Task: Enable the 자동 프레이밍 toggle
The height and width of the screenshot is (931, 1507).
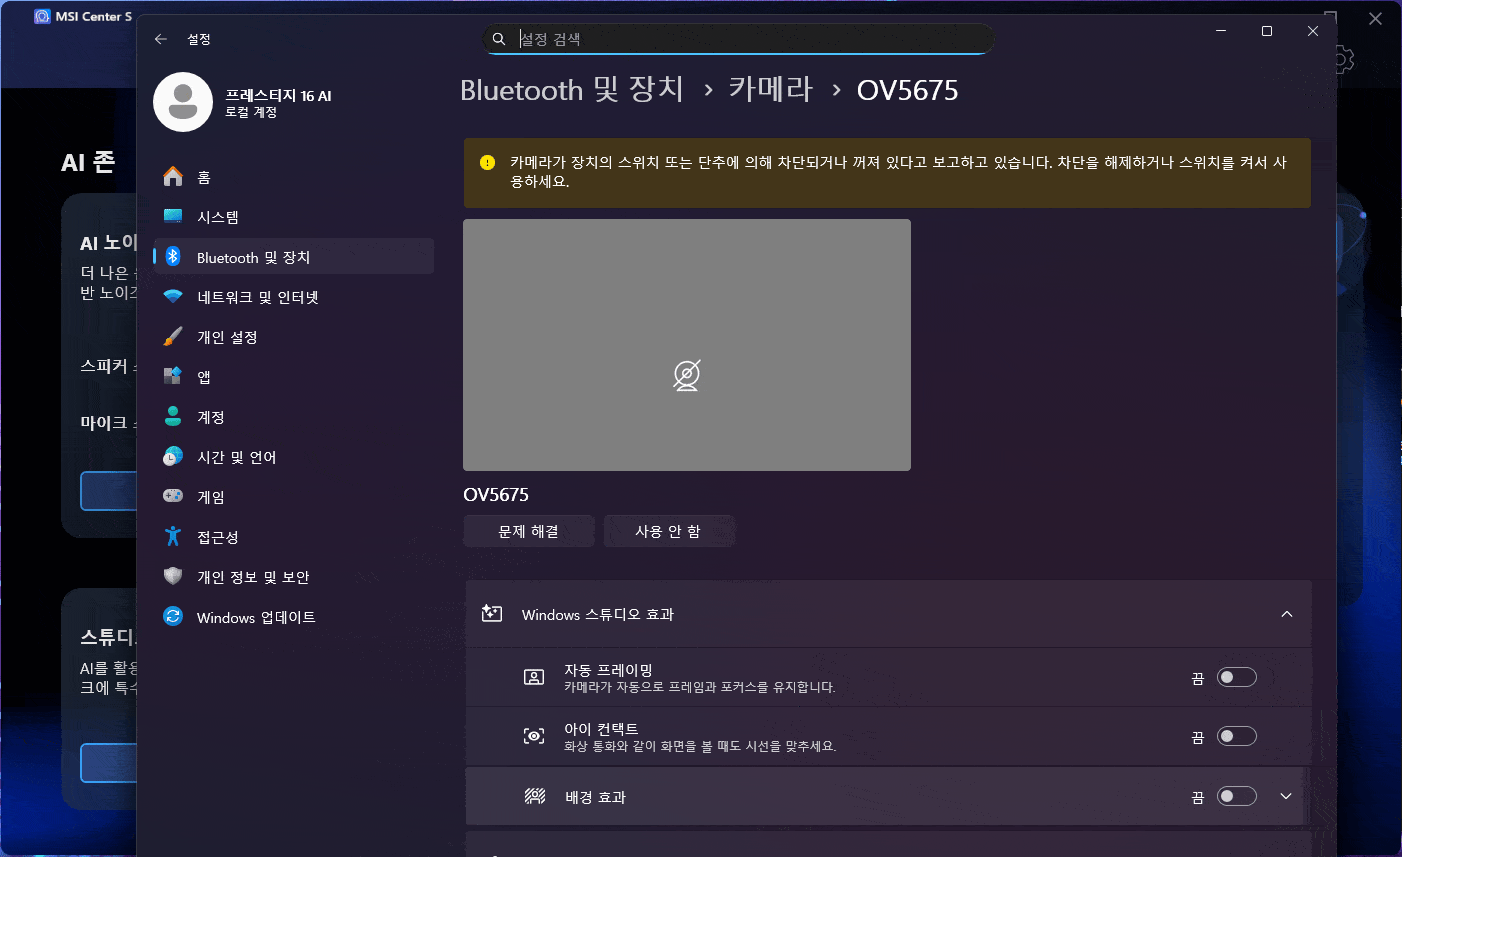Action: pos(1236,678)
